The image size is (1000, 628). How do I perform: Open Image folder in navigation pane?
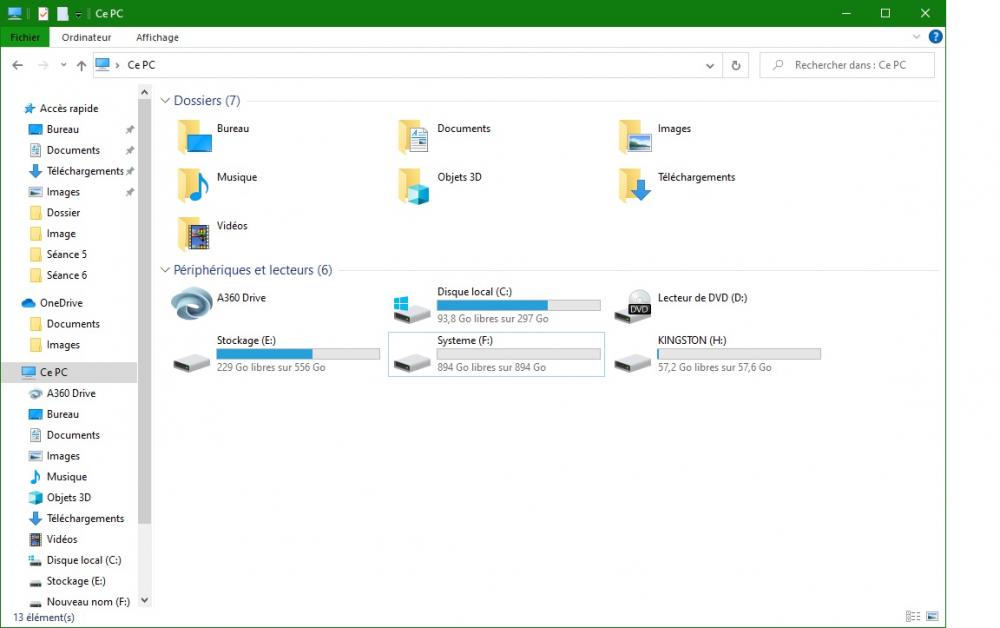[x=61, y=234]
